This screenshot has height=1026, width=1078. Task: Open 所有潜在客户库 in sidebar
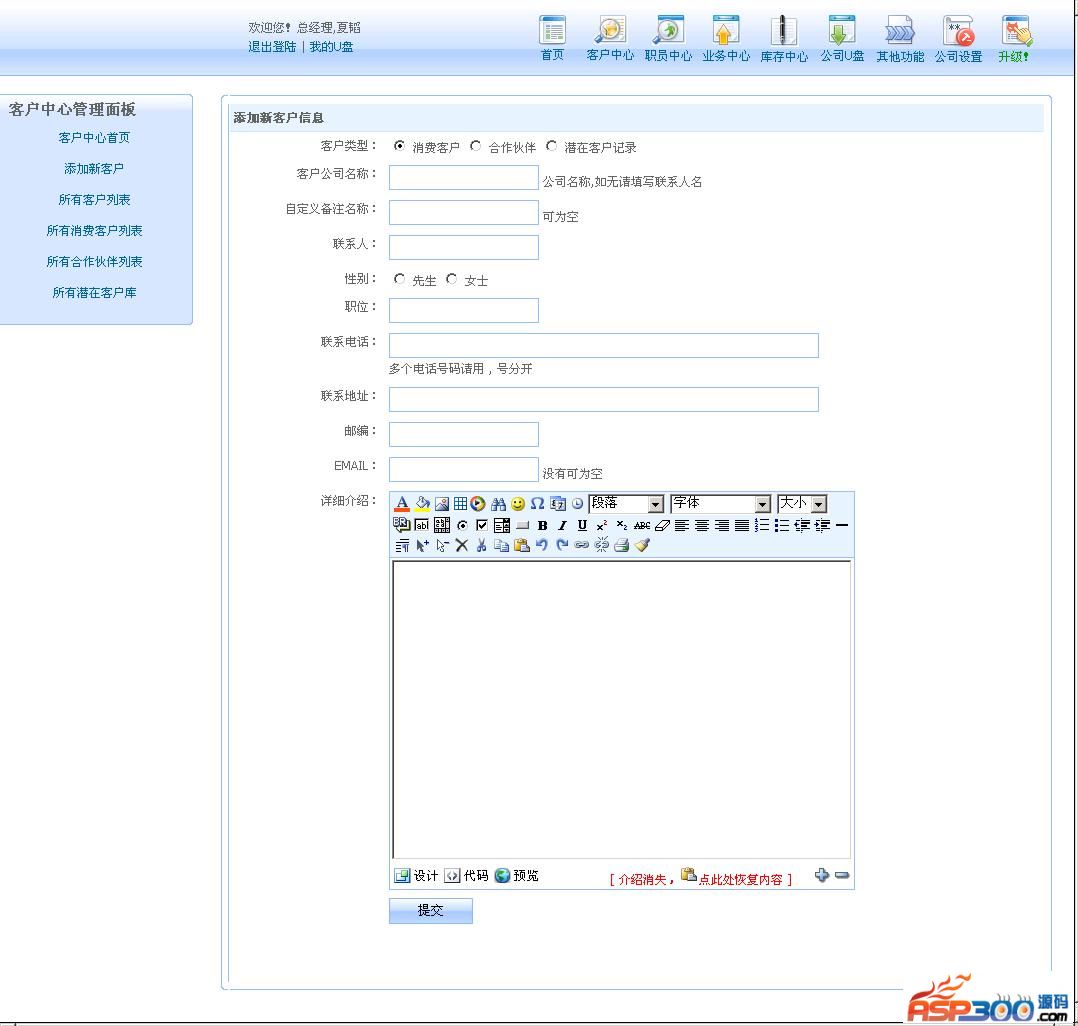pyautogui.click(x=94, y=292)
